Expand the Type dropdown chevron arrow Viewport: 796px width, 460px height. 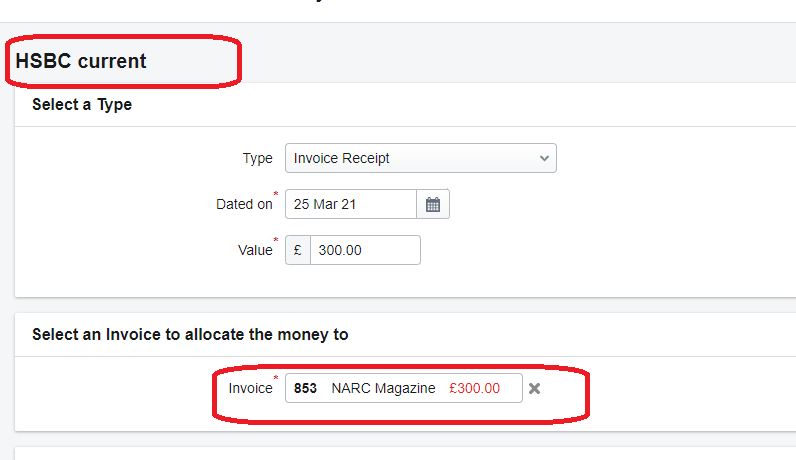544,158
